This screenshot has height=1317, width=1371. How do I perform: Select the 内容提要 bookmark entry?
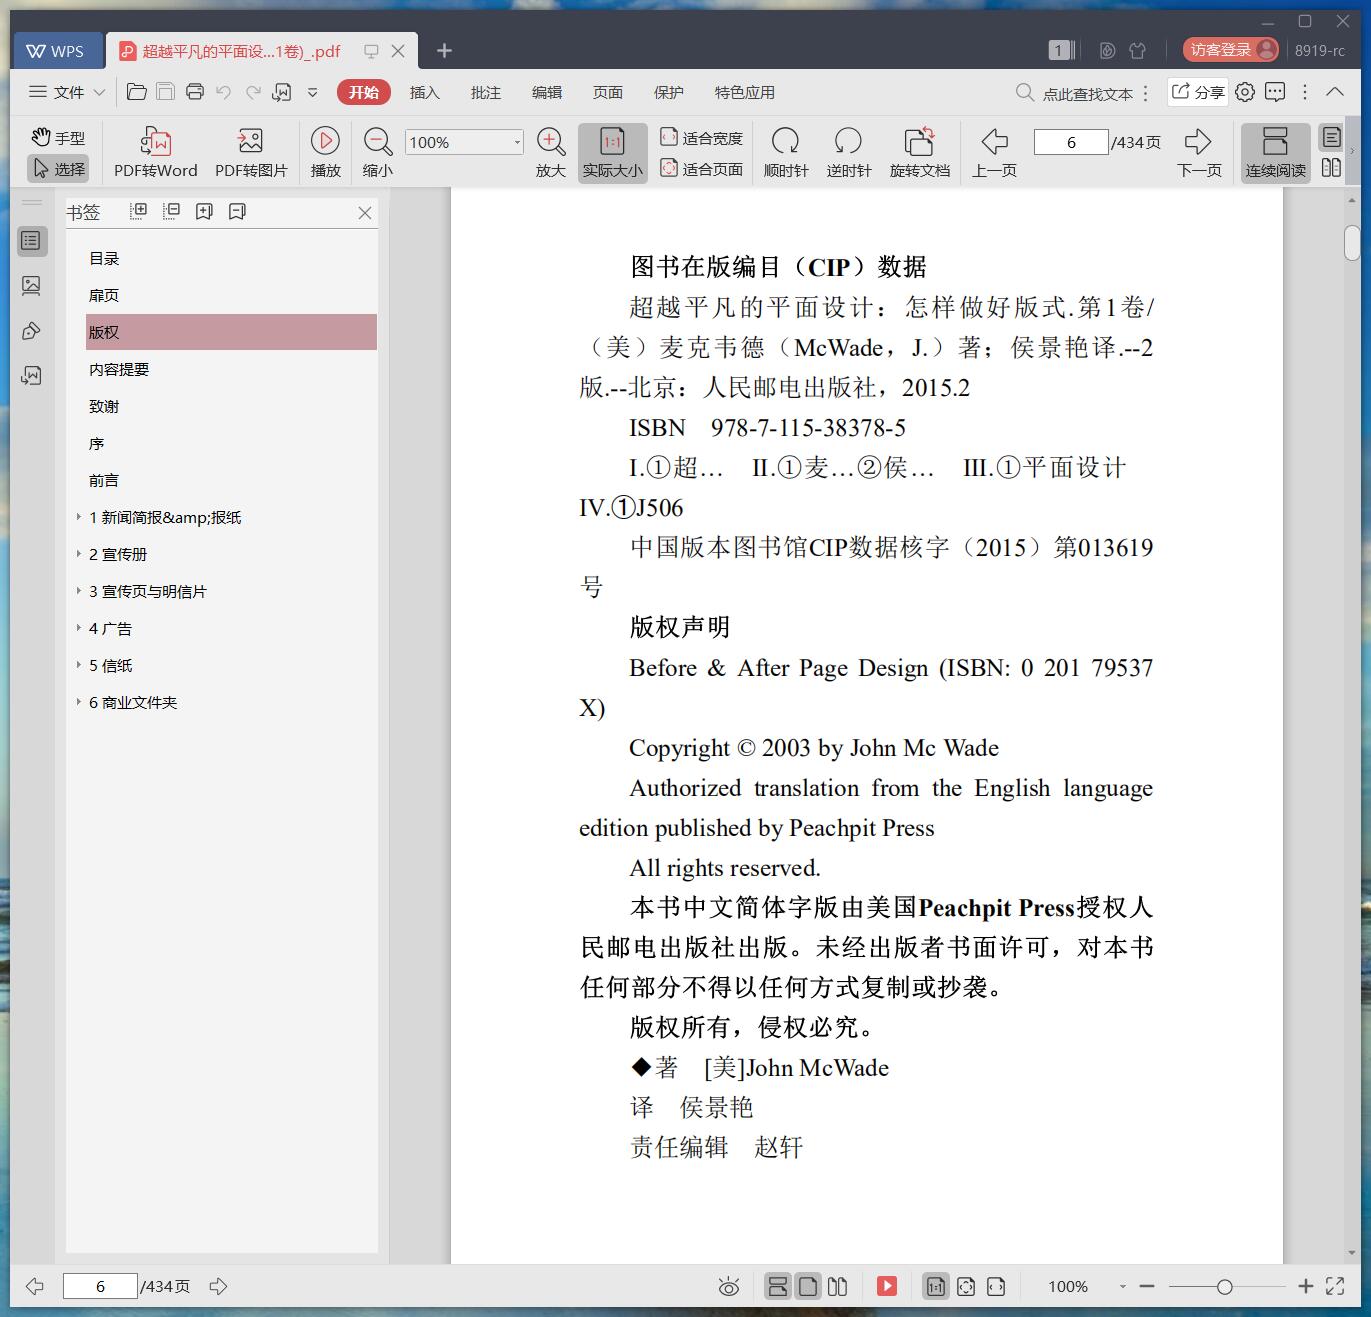pos(119,369)
